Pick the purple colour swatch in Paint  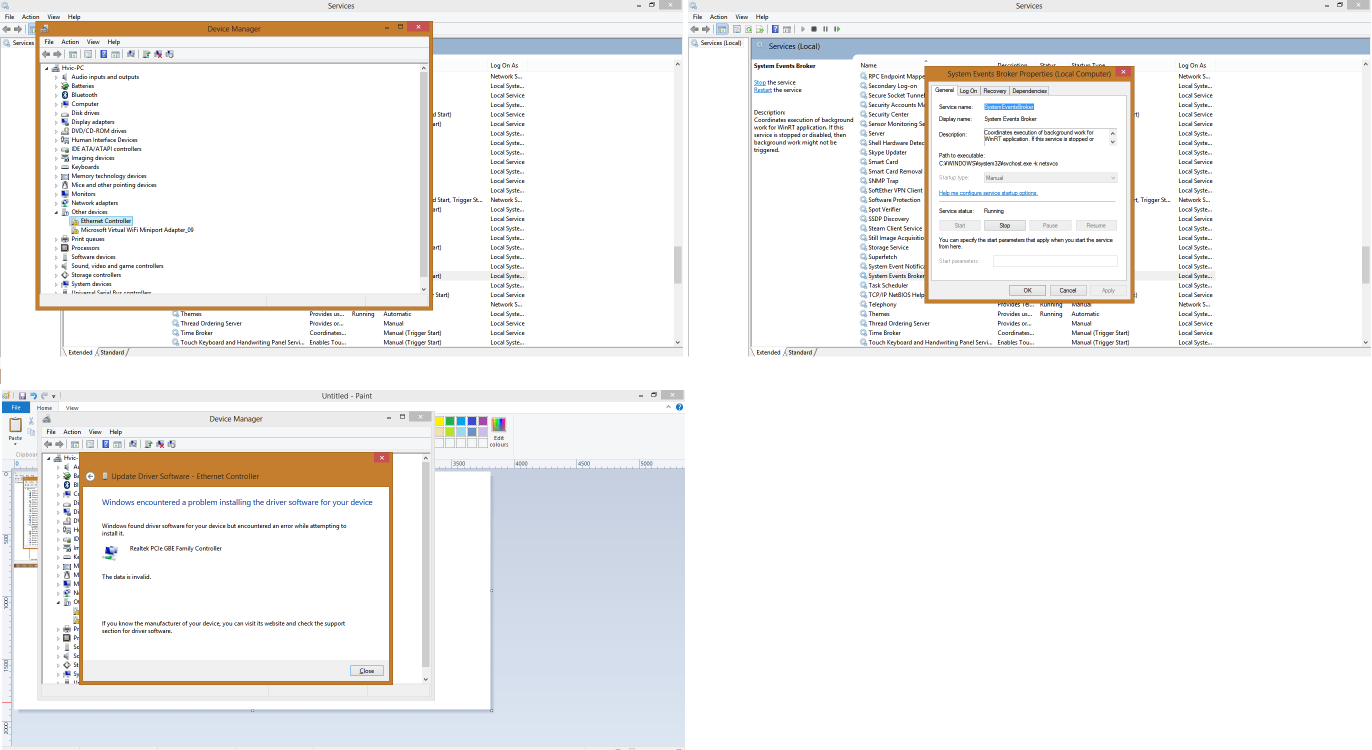click(483, 421)
